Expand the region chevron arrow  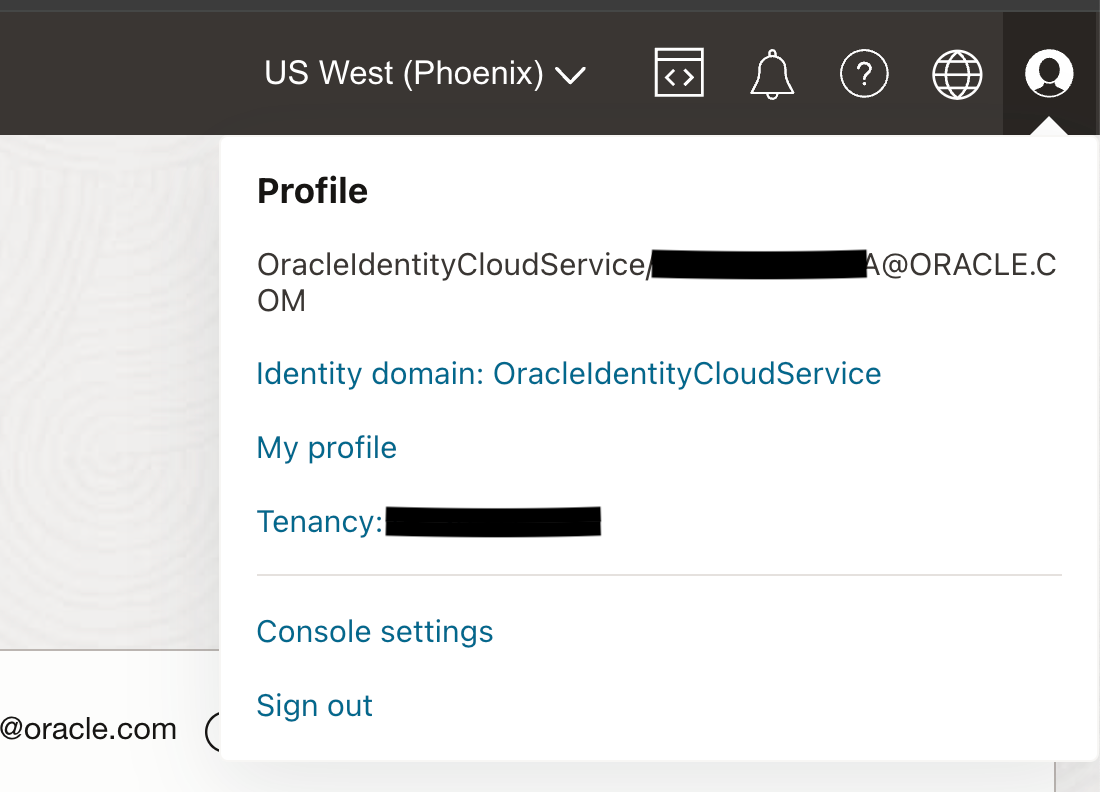pyautogui.click(x=570, y=75)
